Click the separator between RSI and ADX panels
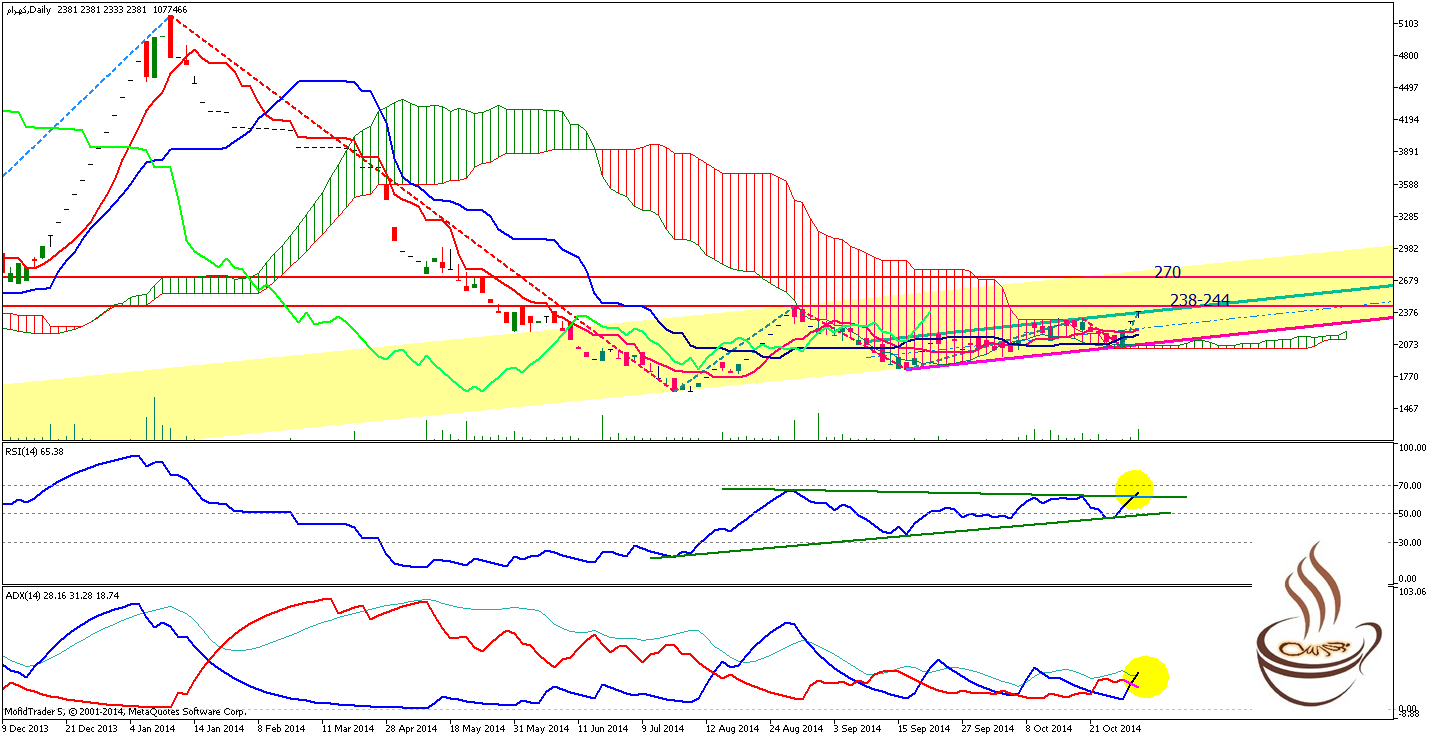 [x=700, y=585]
